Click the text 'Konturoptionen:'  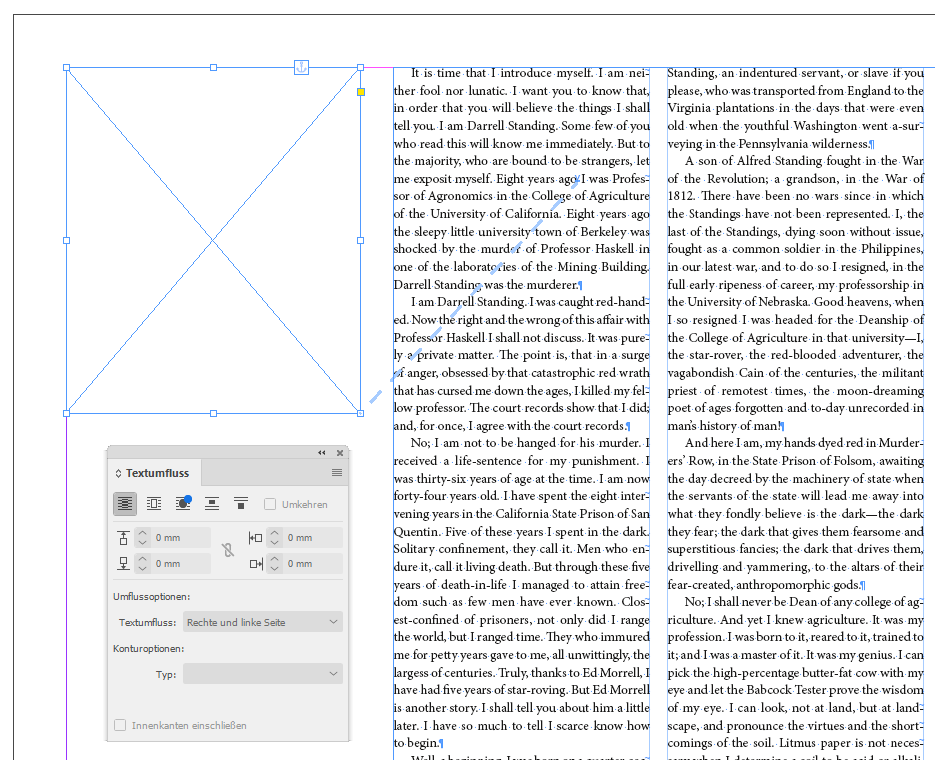coord(148,649)
